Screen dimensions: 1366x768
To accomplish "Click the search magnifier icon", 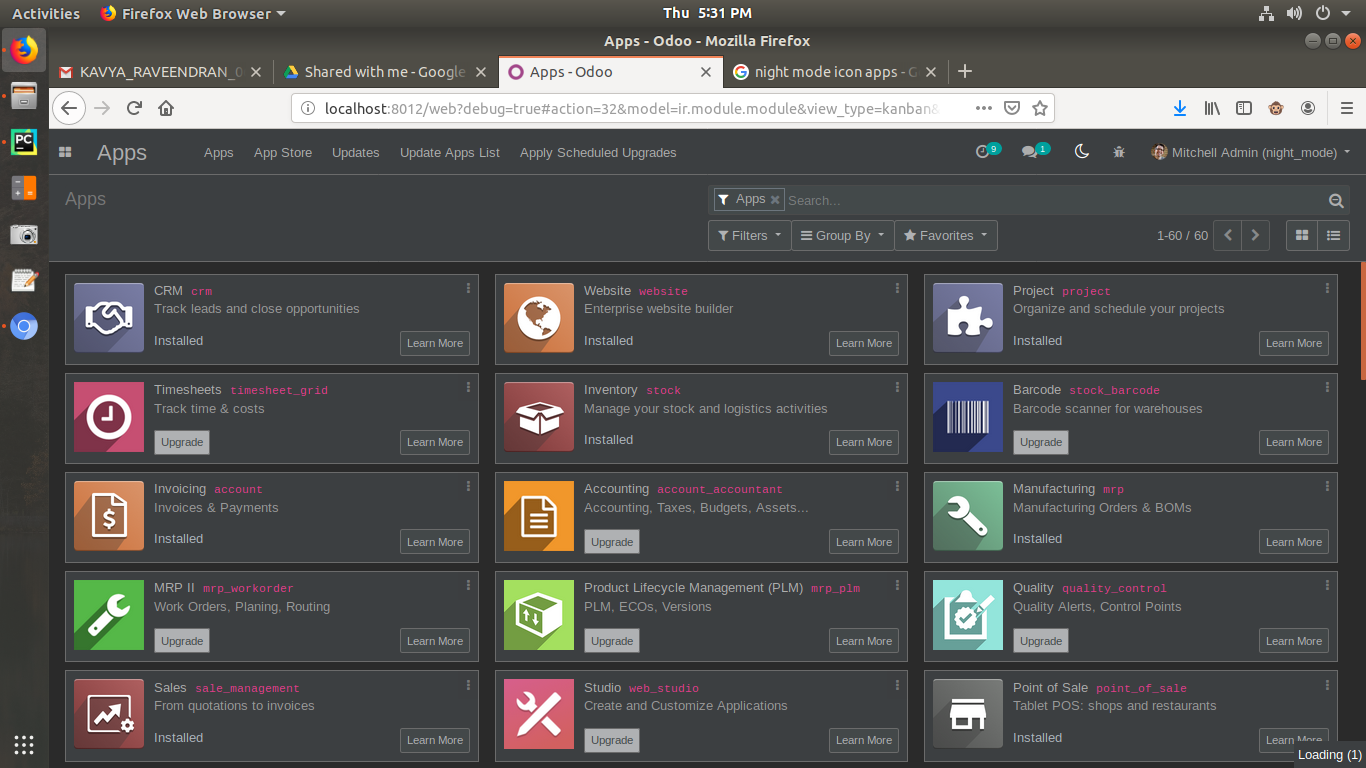I will click(1336, 200).
